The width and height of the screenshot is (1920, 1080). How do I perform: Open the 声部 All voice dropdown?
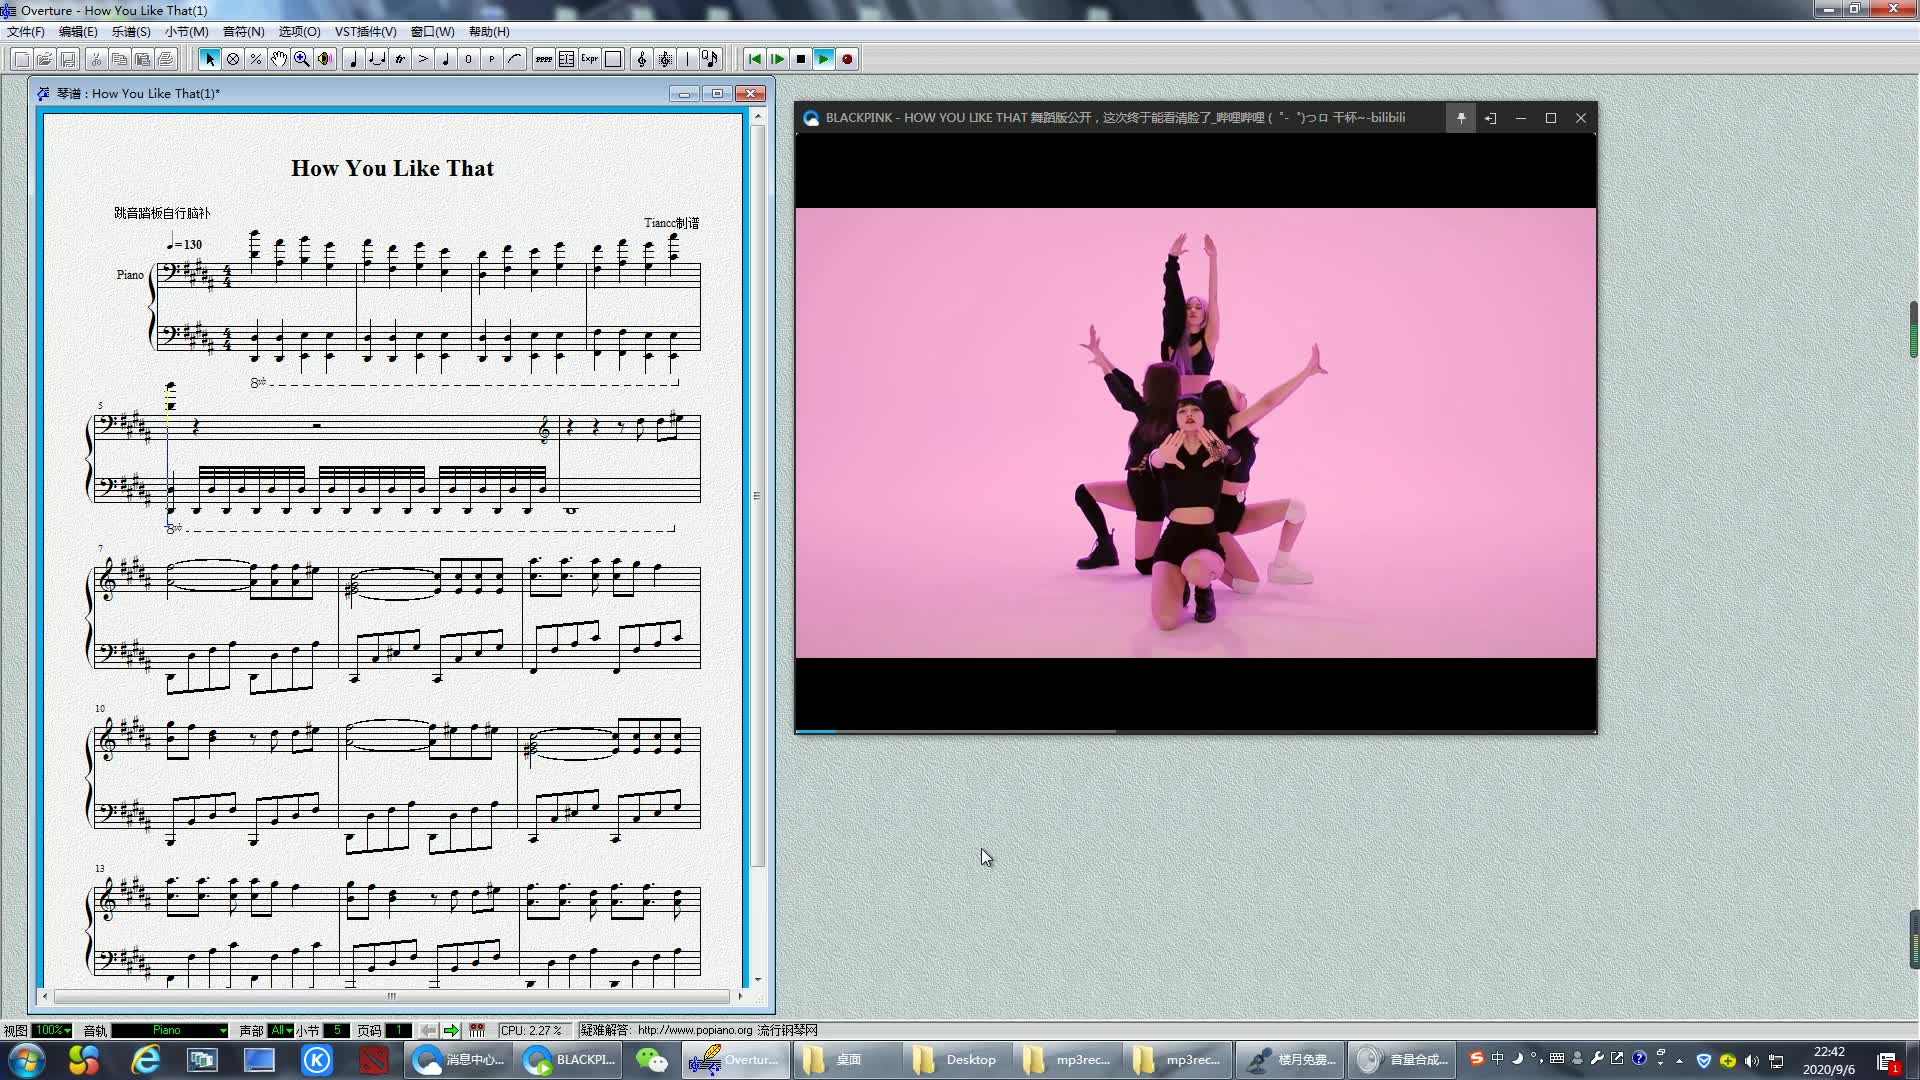281,1030
